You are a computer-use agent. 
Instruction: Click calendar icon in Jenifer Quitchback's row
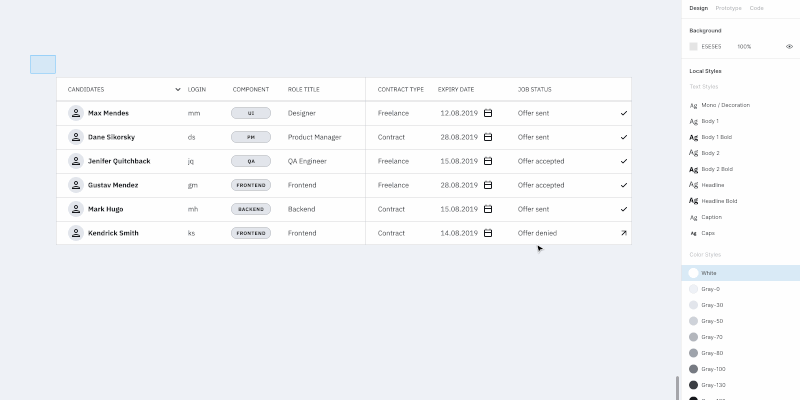[x=488, y=161]
